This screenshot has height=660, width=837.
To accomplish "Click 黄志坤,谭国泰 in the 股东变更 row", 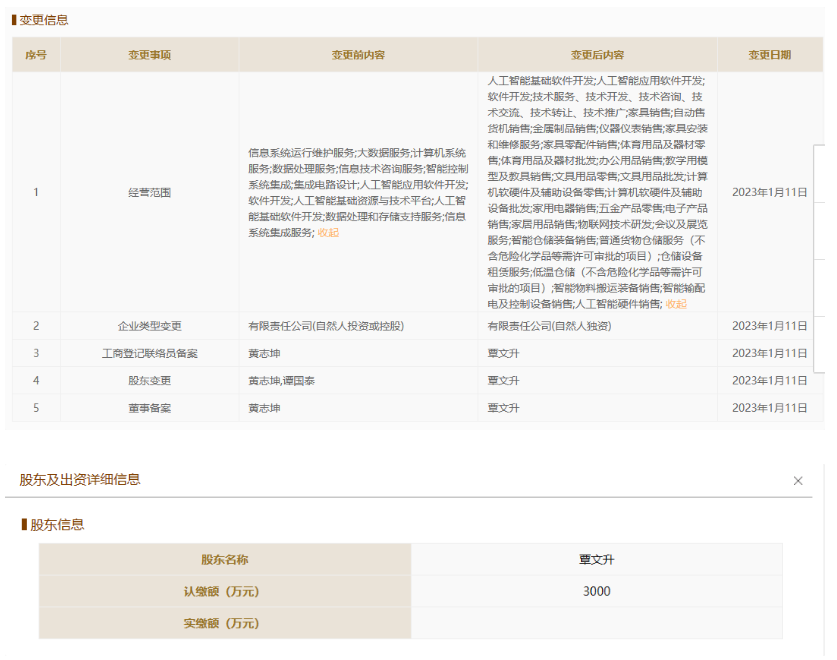I will (x=284, y=381).
